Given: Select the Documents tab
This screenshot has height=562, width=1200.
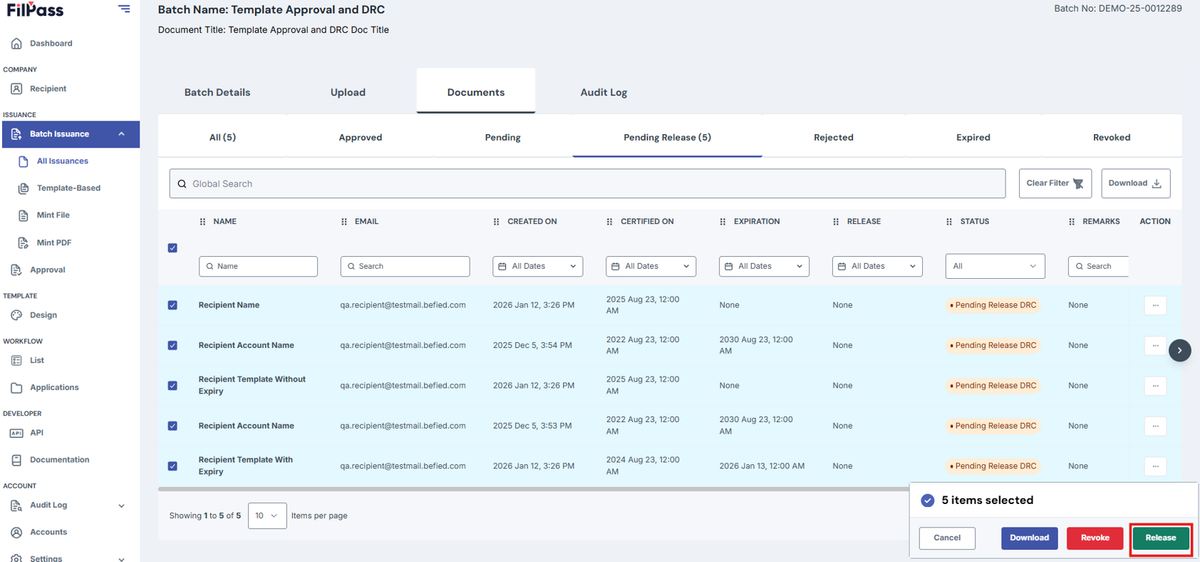Looking at the screenshot, I should pyautogui.click(x=476, y=92).
